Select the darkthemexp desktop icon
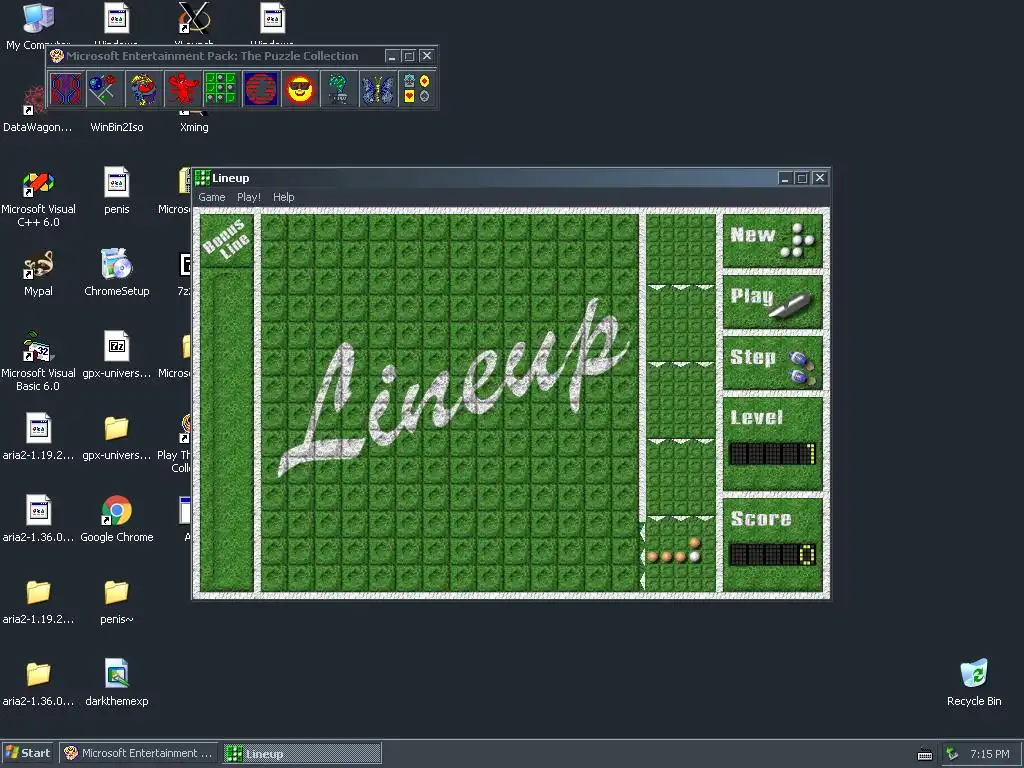Screen dimensions: 1024x768 click(116, 683)
